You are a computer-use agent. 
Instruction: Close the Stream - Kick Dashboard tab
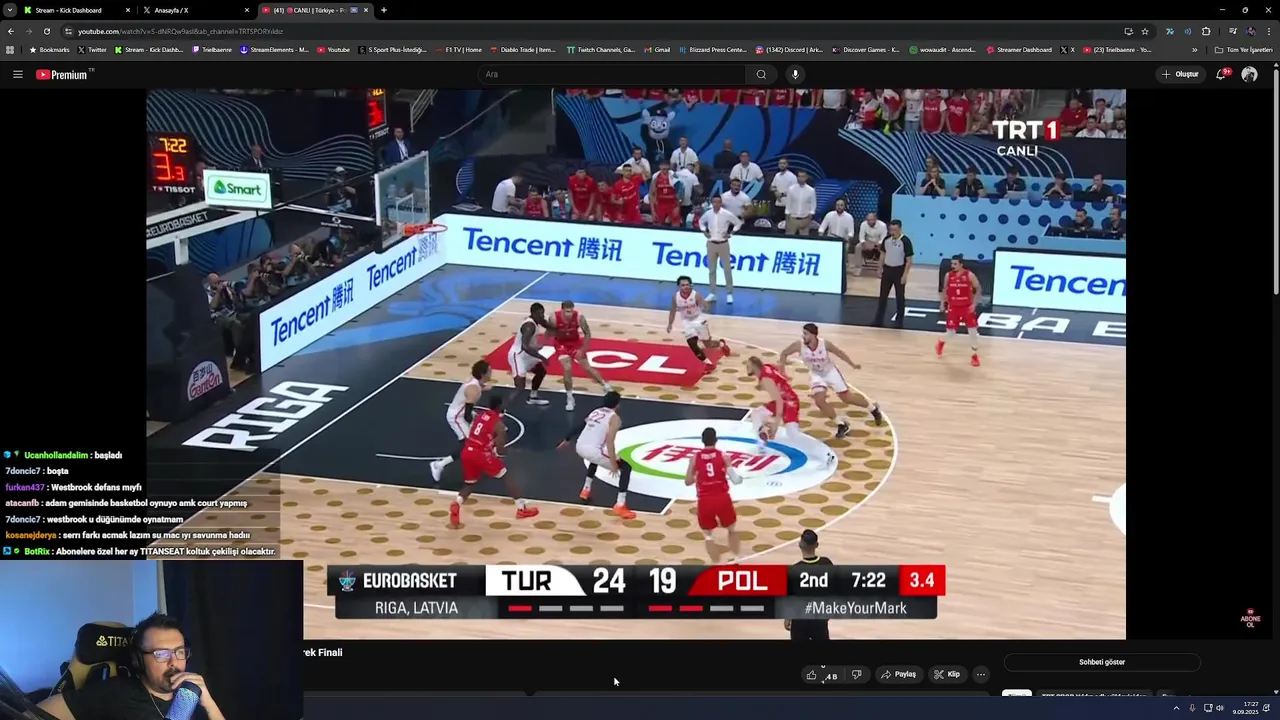tap(128, 10)
